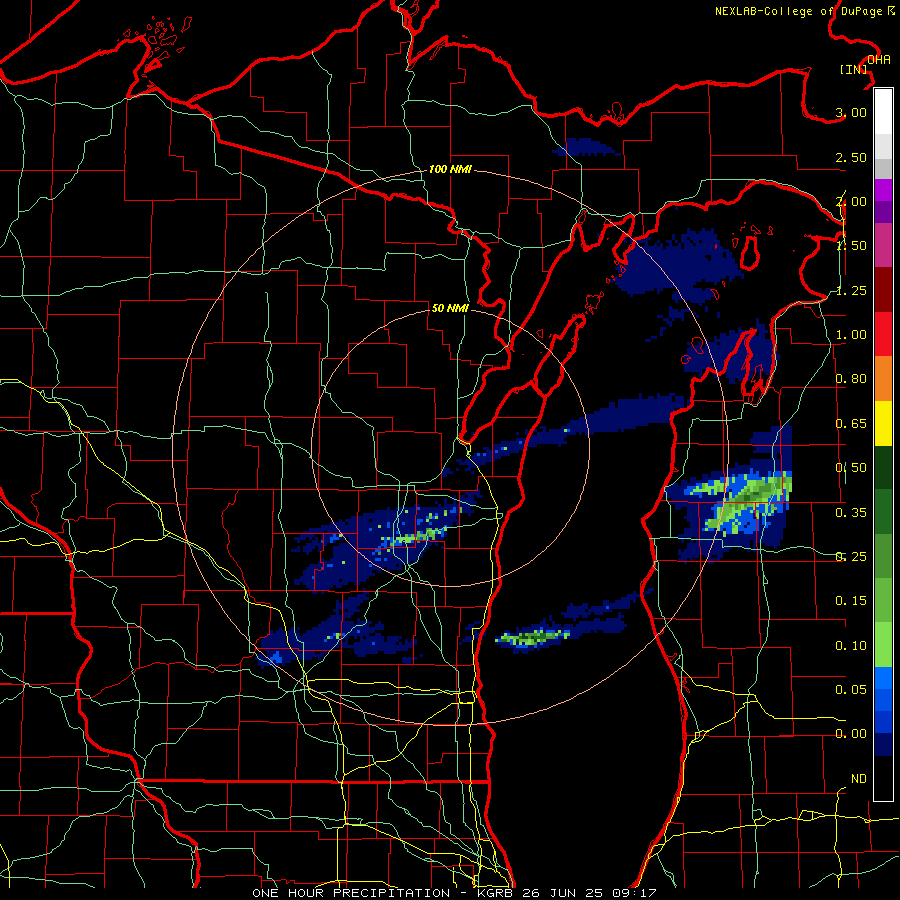Image resolution: width=900 pixels, height=900 pixels.
Task: Click the orange 0.80 inch legend swatch
Action: [883, 379]
